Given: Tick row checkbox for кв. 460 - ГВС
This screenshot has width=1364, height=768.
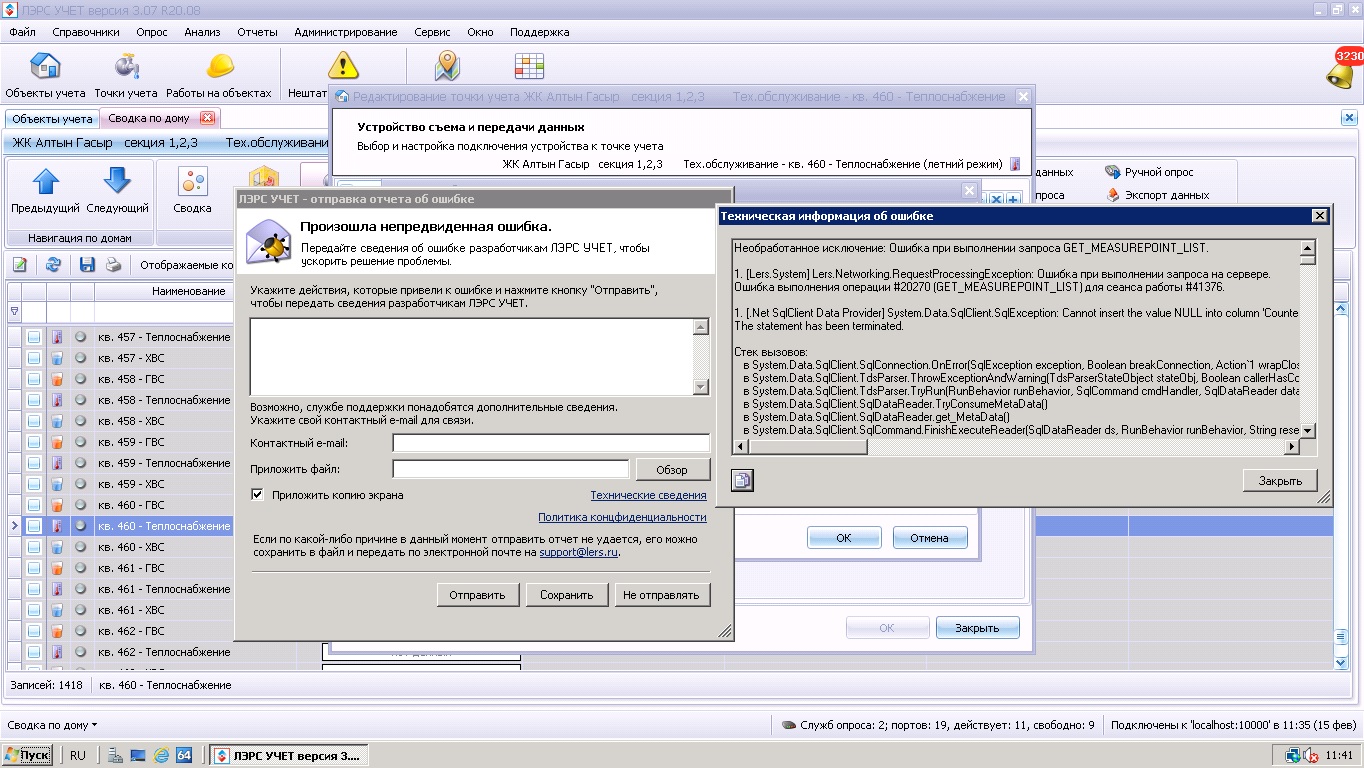Looking at the screenshot, I should tap(34, 505).
